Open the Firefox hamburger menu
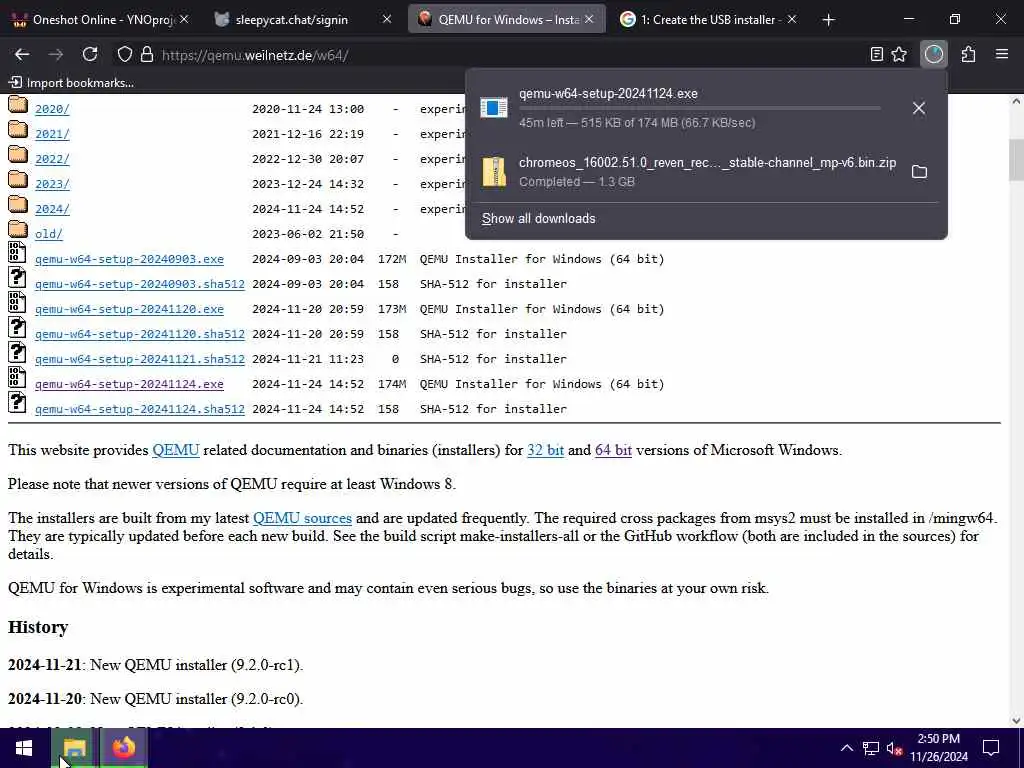Screen dimensions: 1024x768 [1002, 55]
